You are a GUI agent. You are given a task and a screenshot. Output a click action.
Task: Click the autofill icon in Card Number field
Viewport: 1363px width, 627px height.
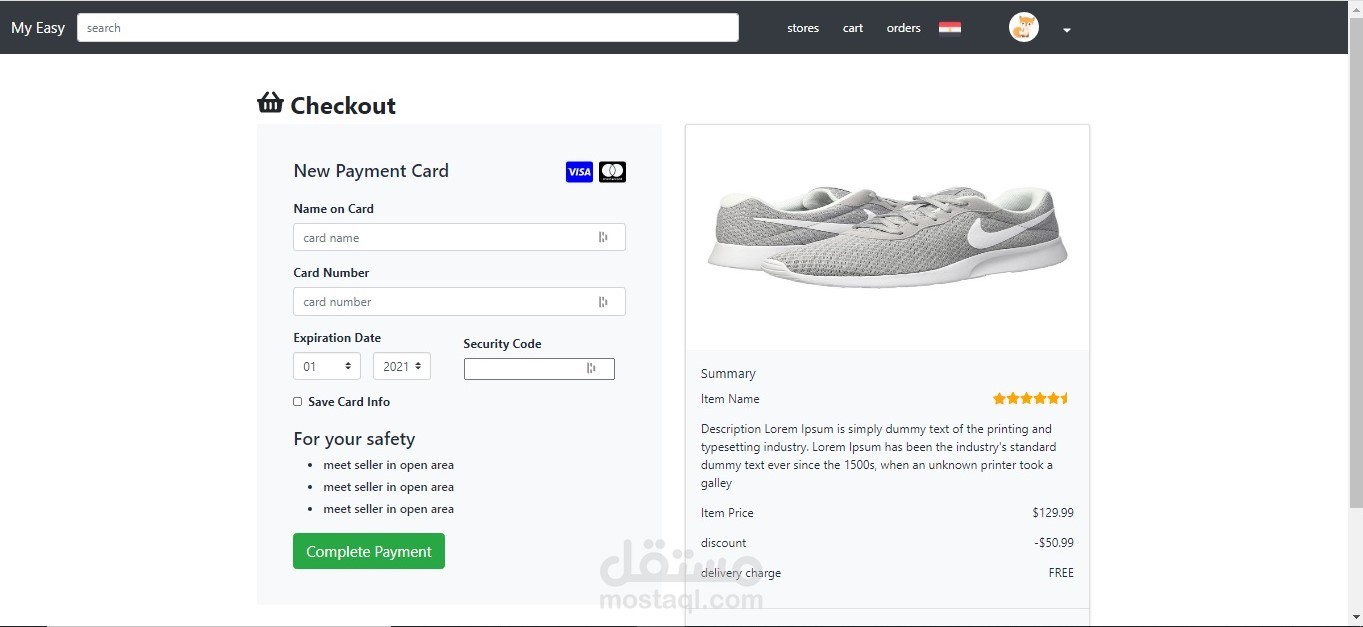[603, 302]
